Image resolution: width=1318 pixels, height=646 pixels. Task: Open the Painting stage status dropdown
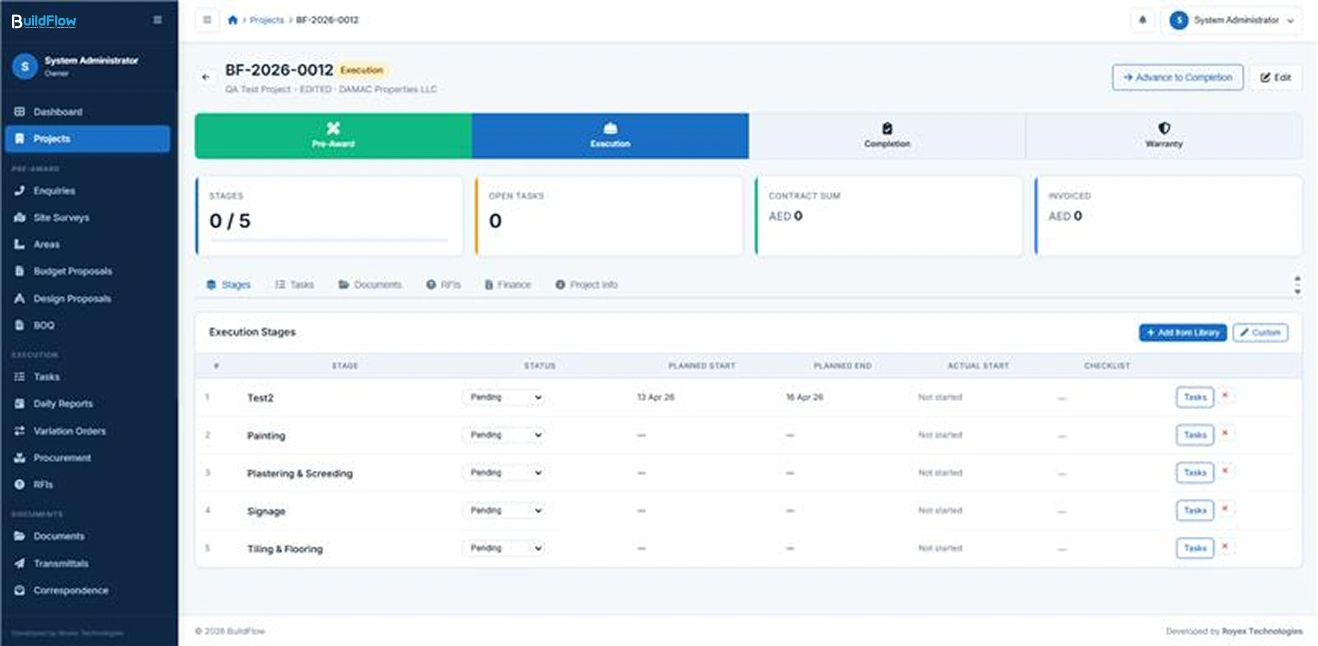[503, 435]
